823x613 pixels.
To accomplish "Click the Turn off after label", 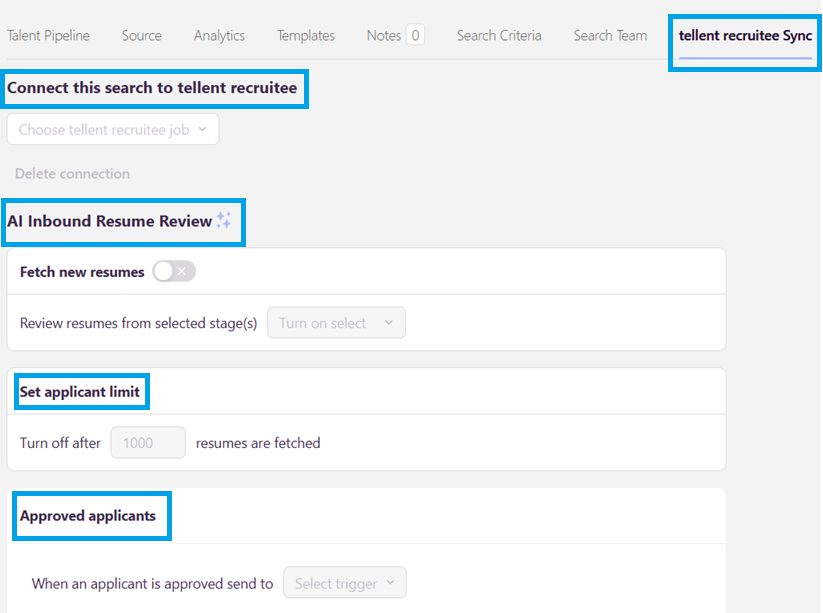I will 60,443.
